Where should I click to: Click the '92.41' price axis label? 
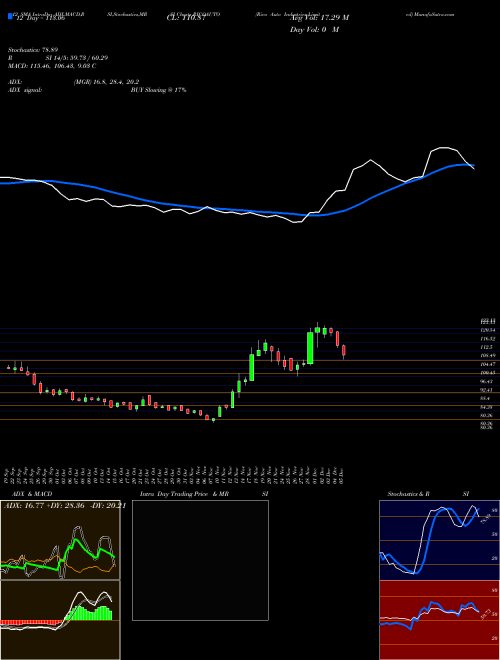pos(487,390)
